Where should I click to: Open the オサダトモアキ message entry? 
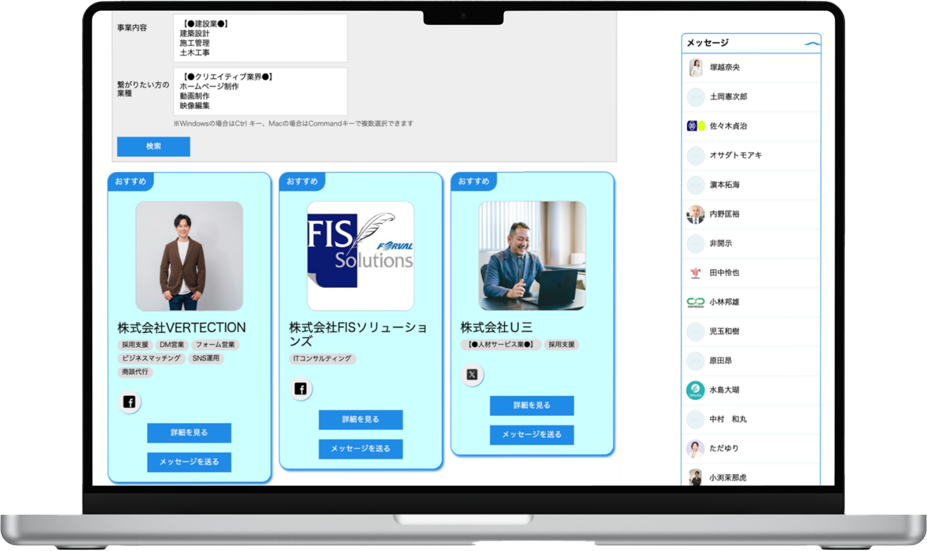[x=736, y=156]
